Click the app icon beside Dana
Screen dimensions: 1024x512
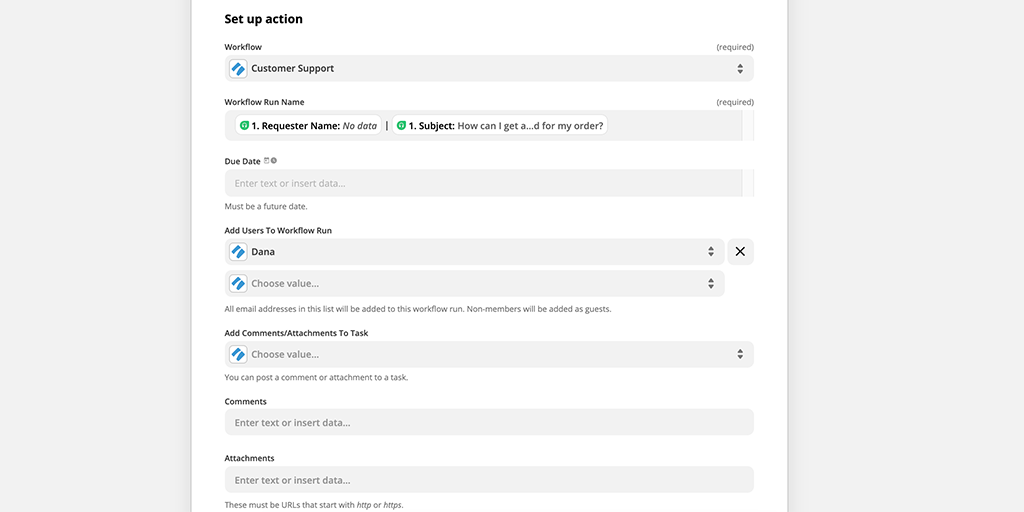click(238, 251)
